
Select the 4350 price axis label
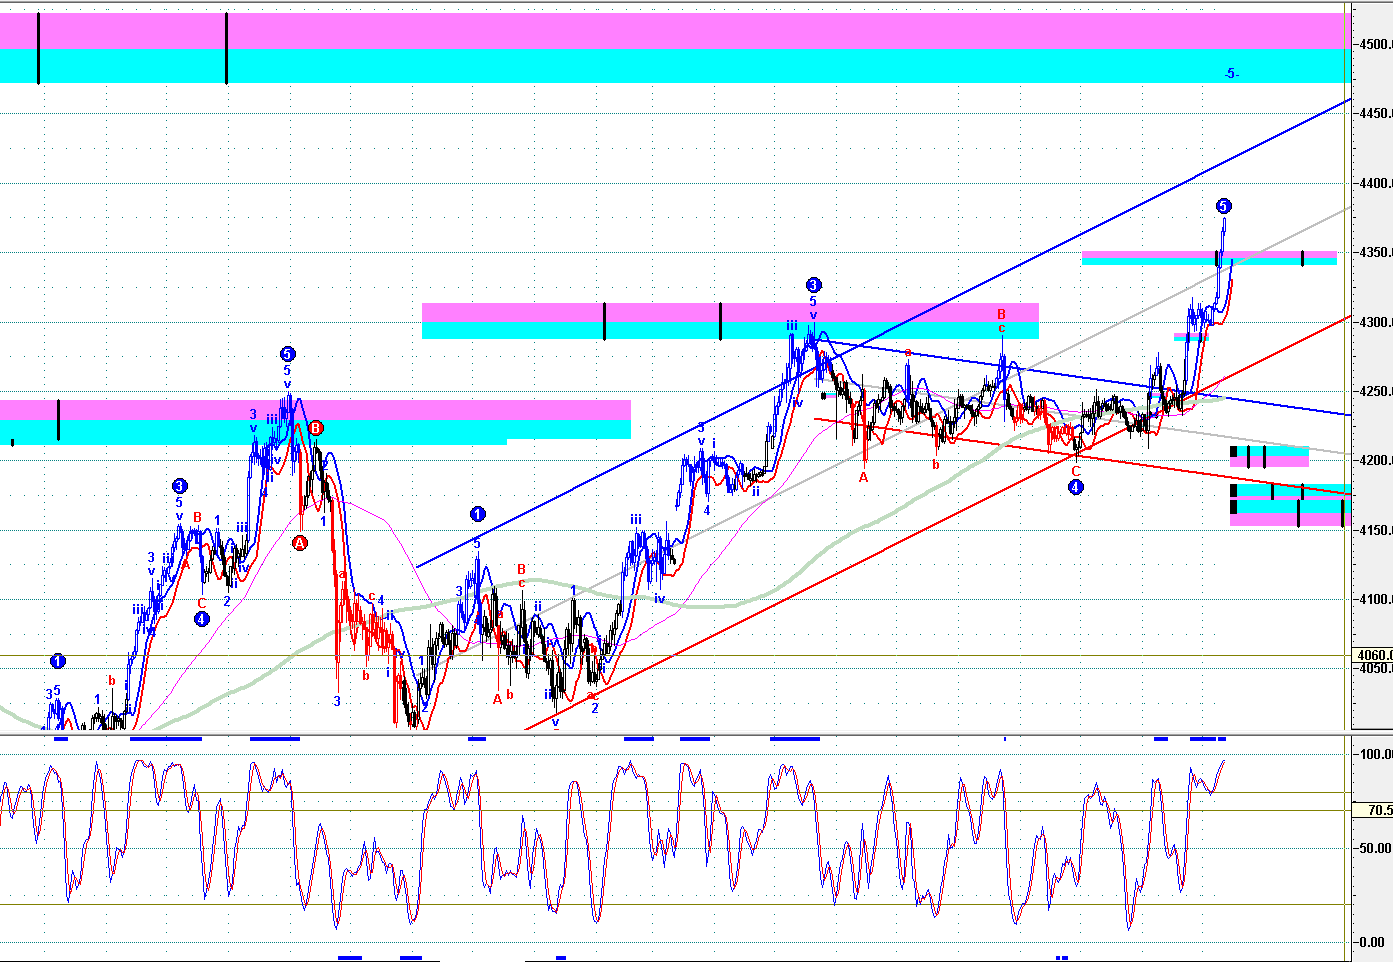1374,253
